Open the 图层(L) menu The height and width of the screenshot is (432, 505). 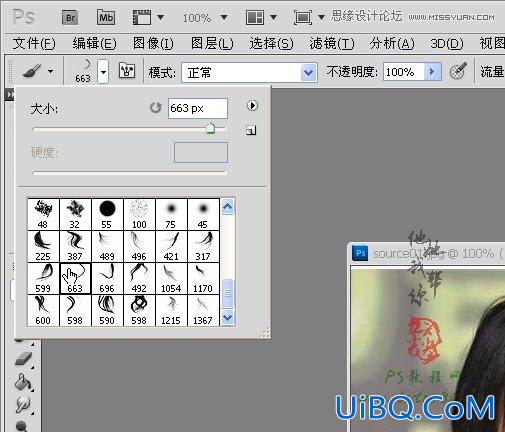(x=212, y=44)
